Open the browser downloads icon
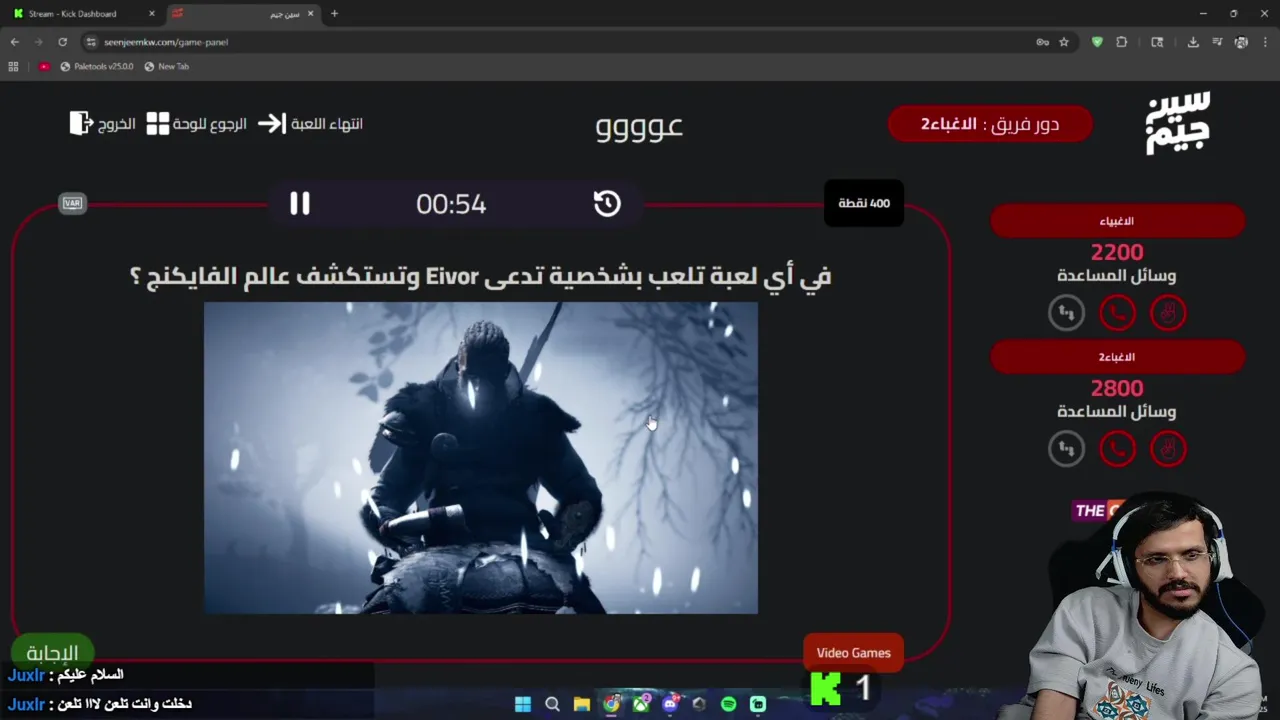 pyautogui.click(x=1193, y=42)
